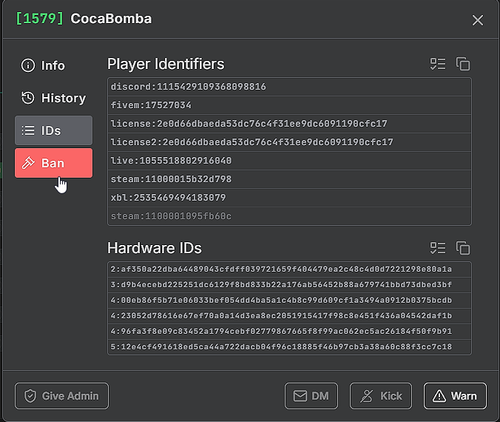Kick the player from server
Viewport: 500px width, 422px height.
tap(381, 396)
